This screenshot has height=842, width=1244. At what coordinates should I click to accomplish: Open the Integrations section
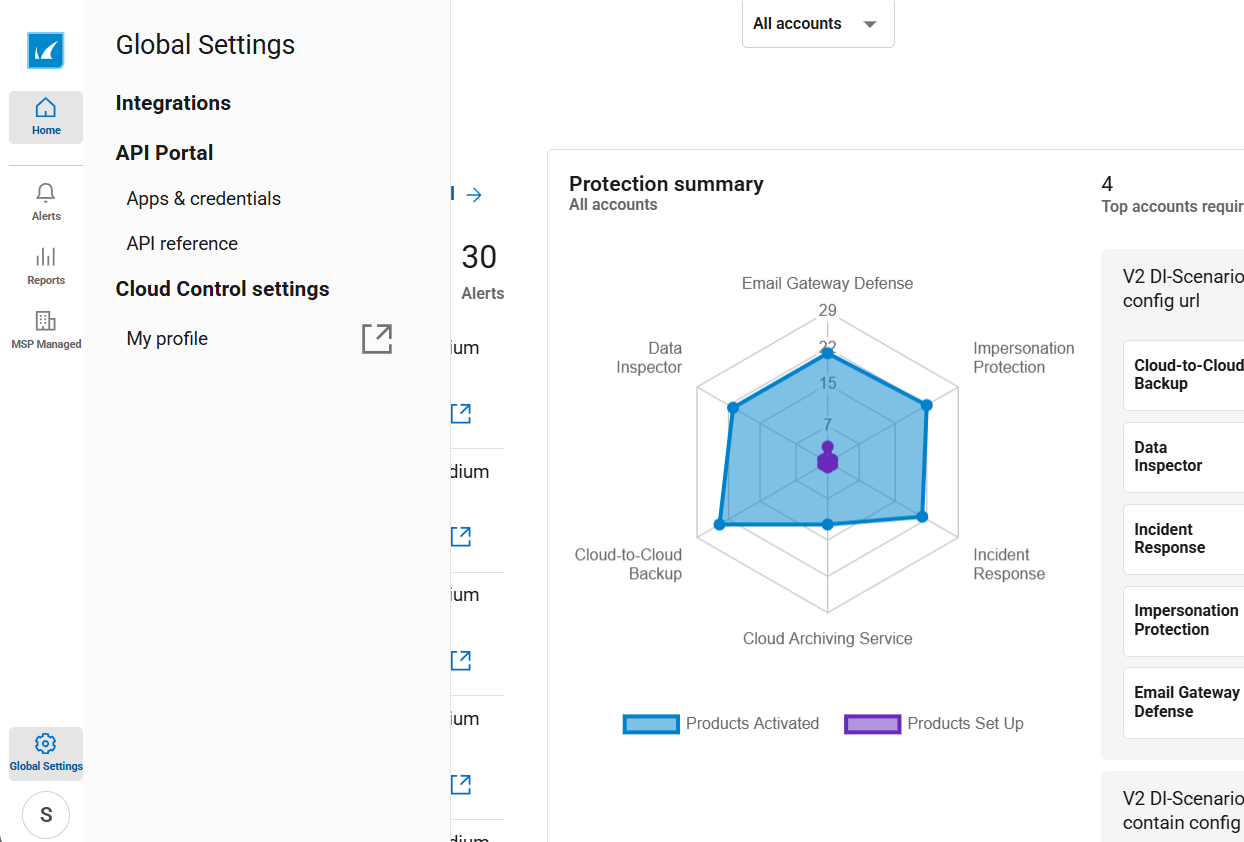click(x=173, y=103)
